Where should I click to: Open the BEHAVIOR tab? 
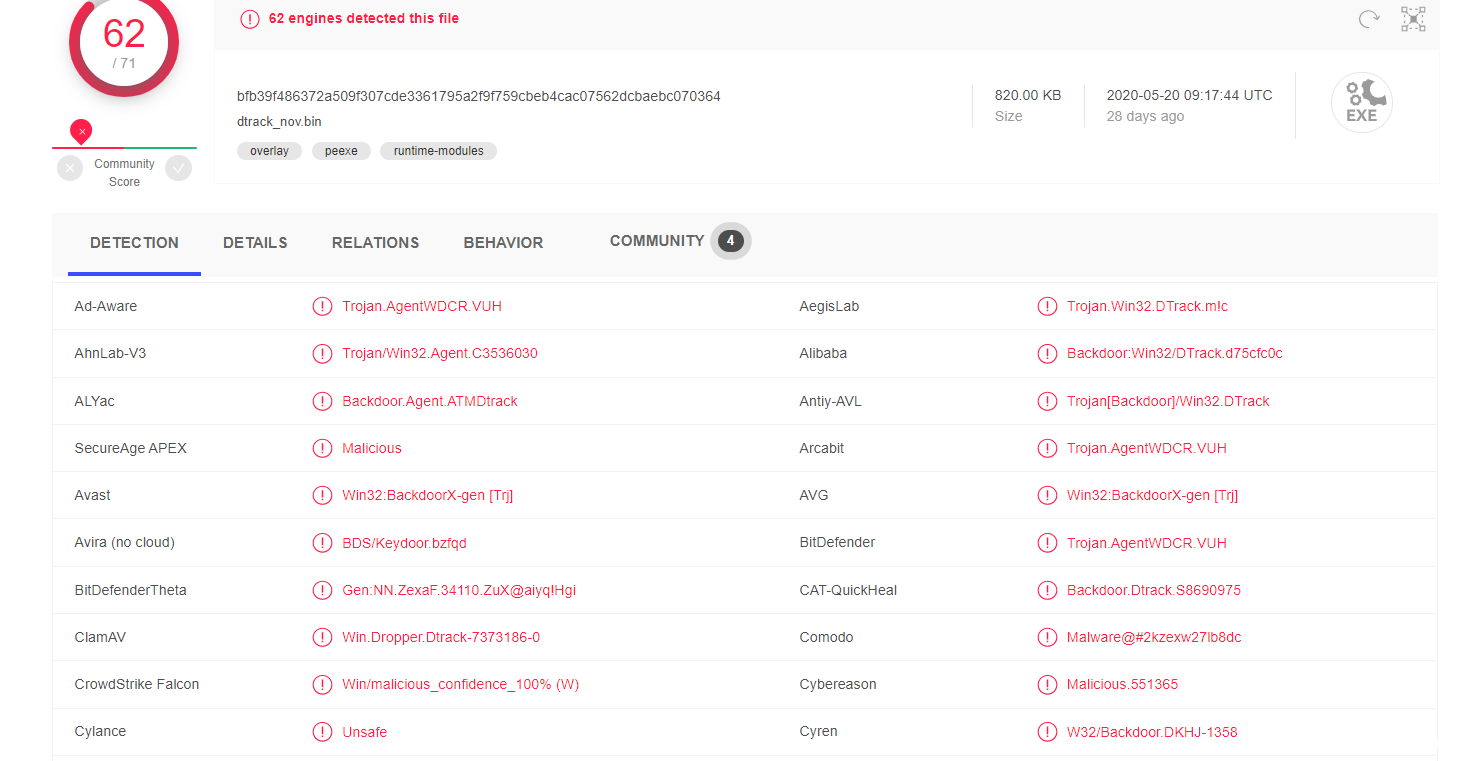coord(503,243)
